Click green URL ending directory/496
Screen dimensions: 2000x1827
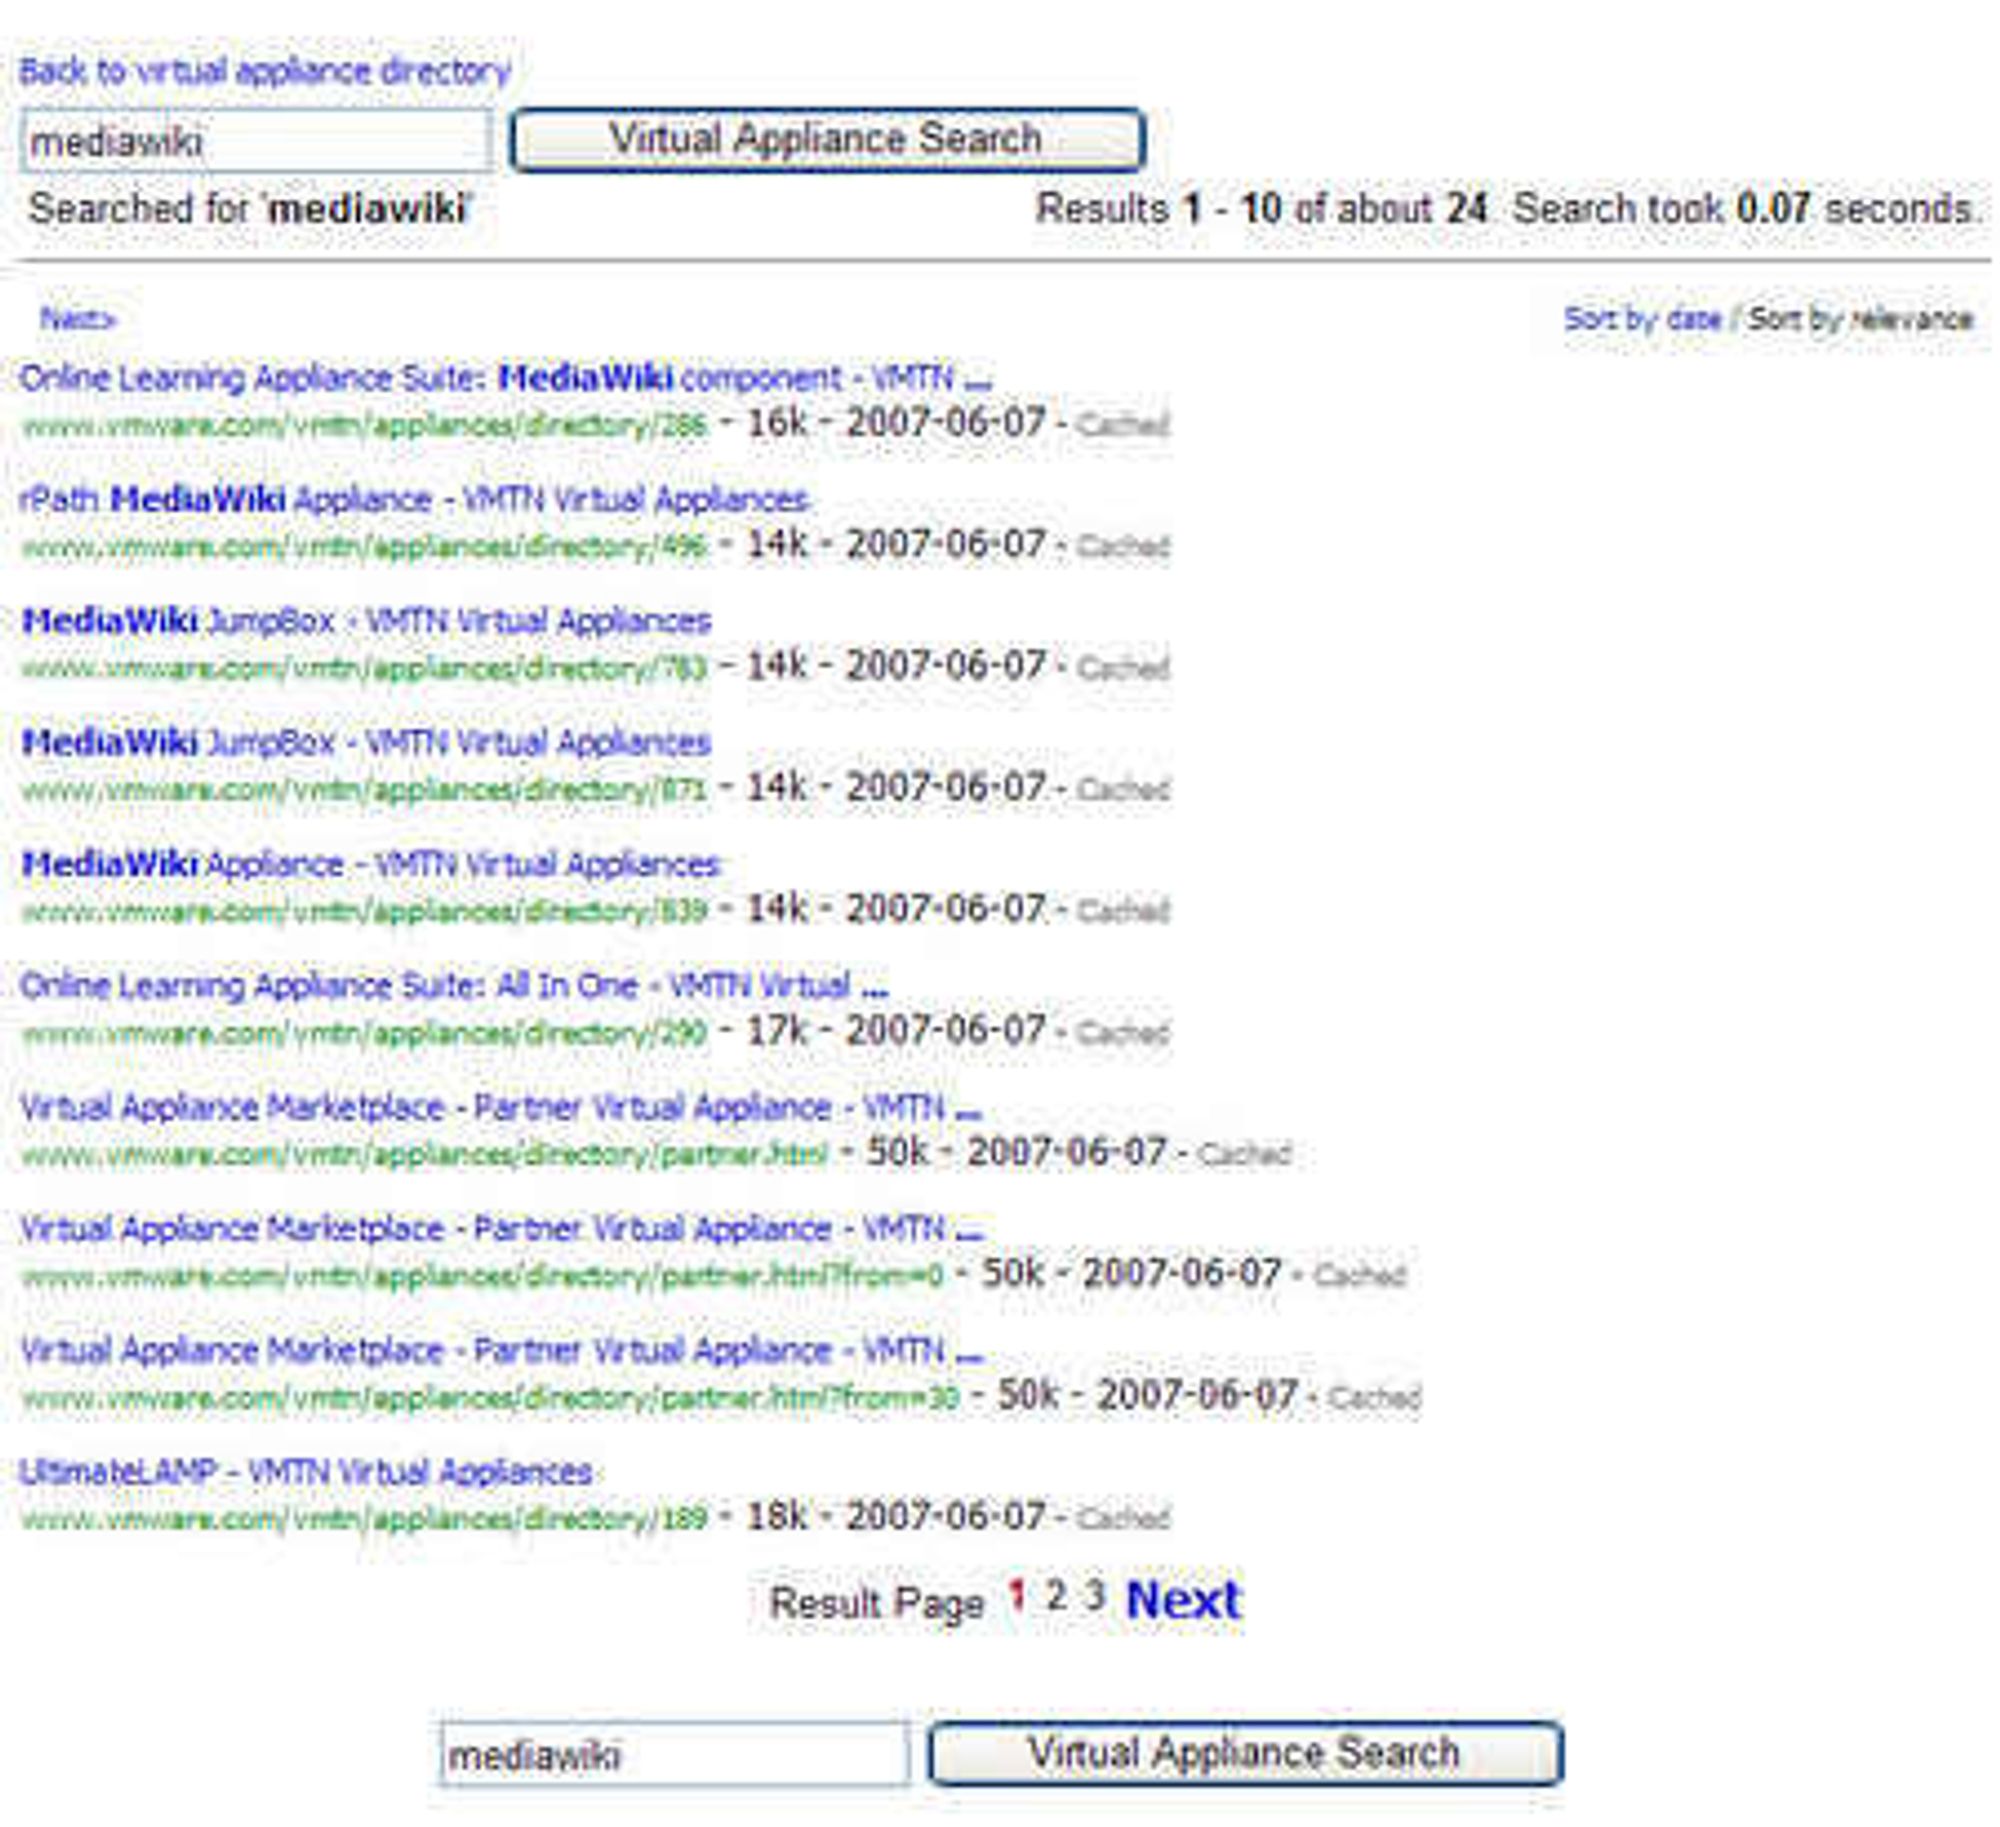(x=364, y=547)
